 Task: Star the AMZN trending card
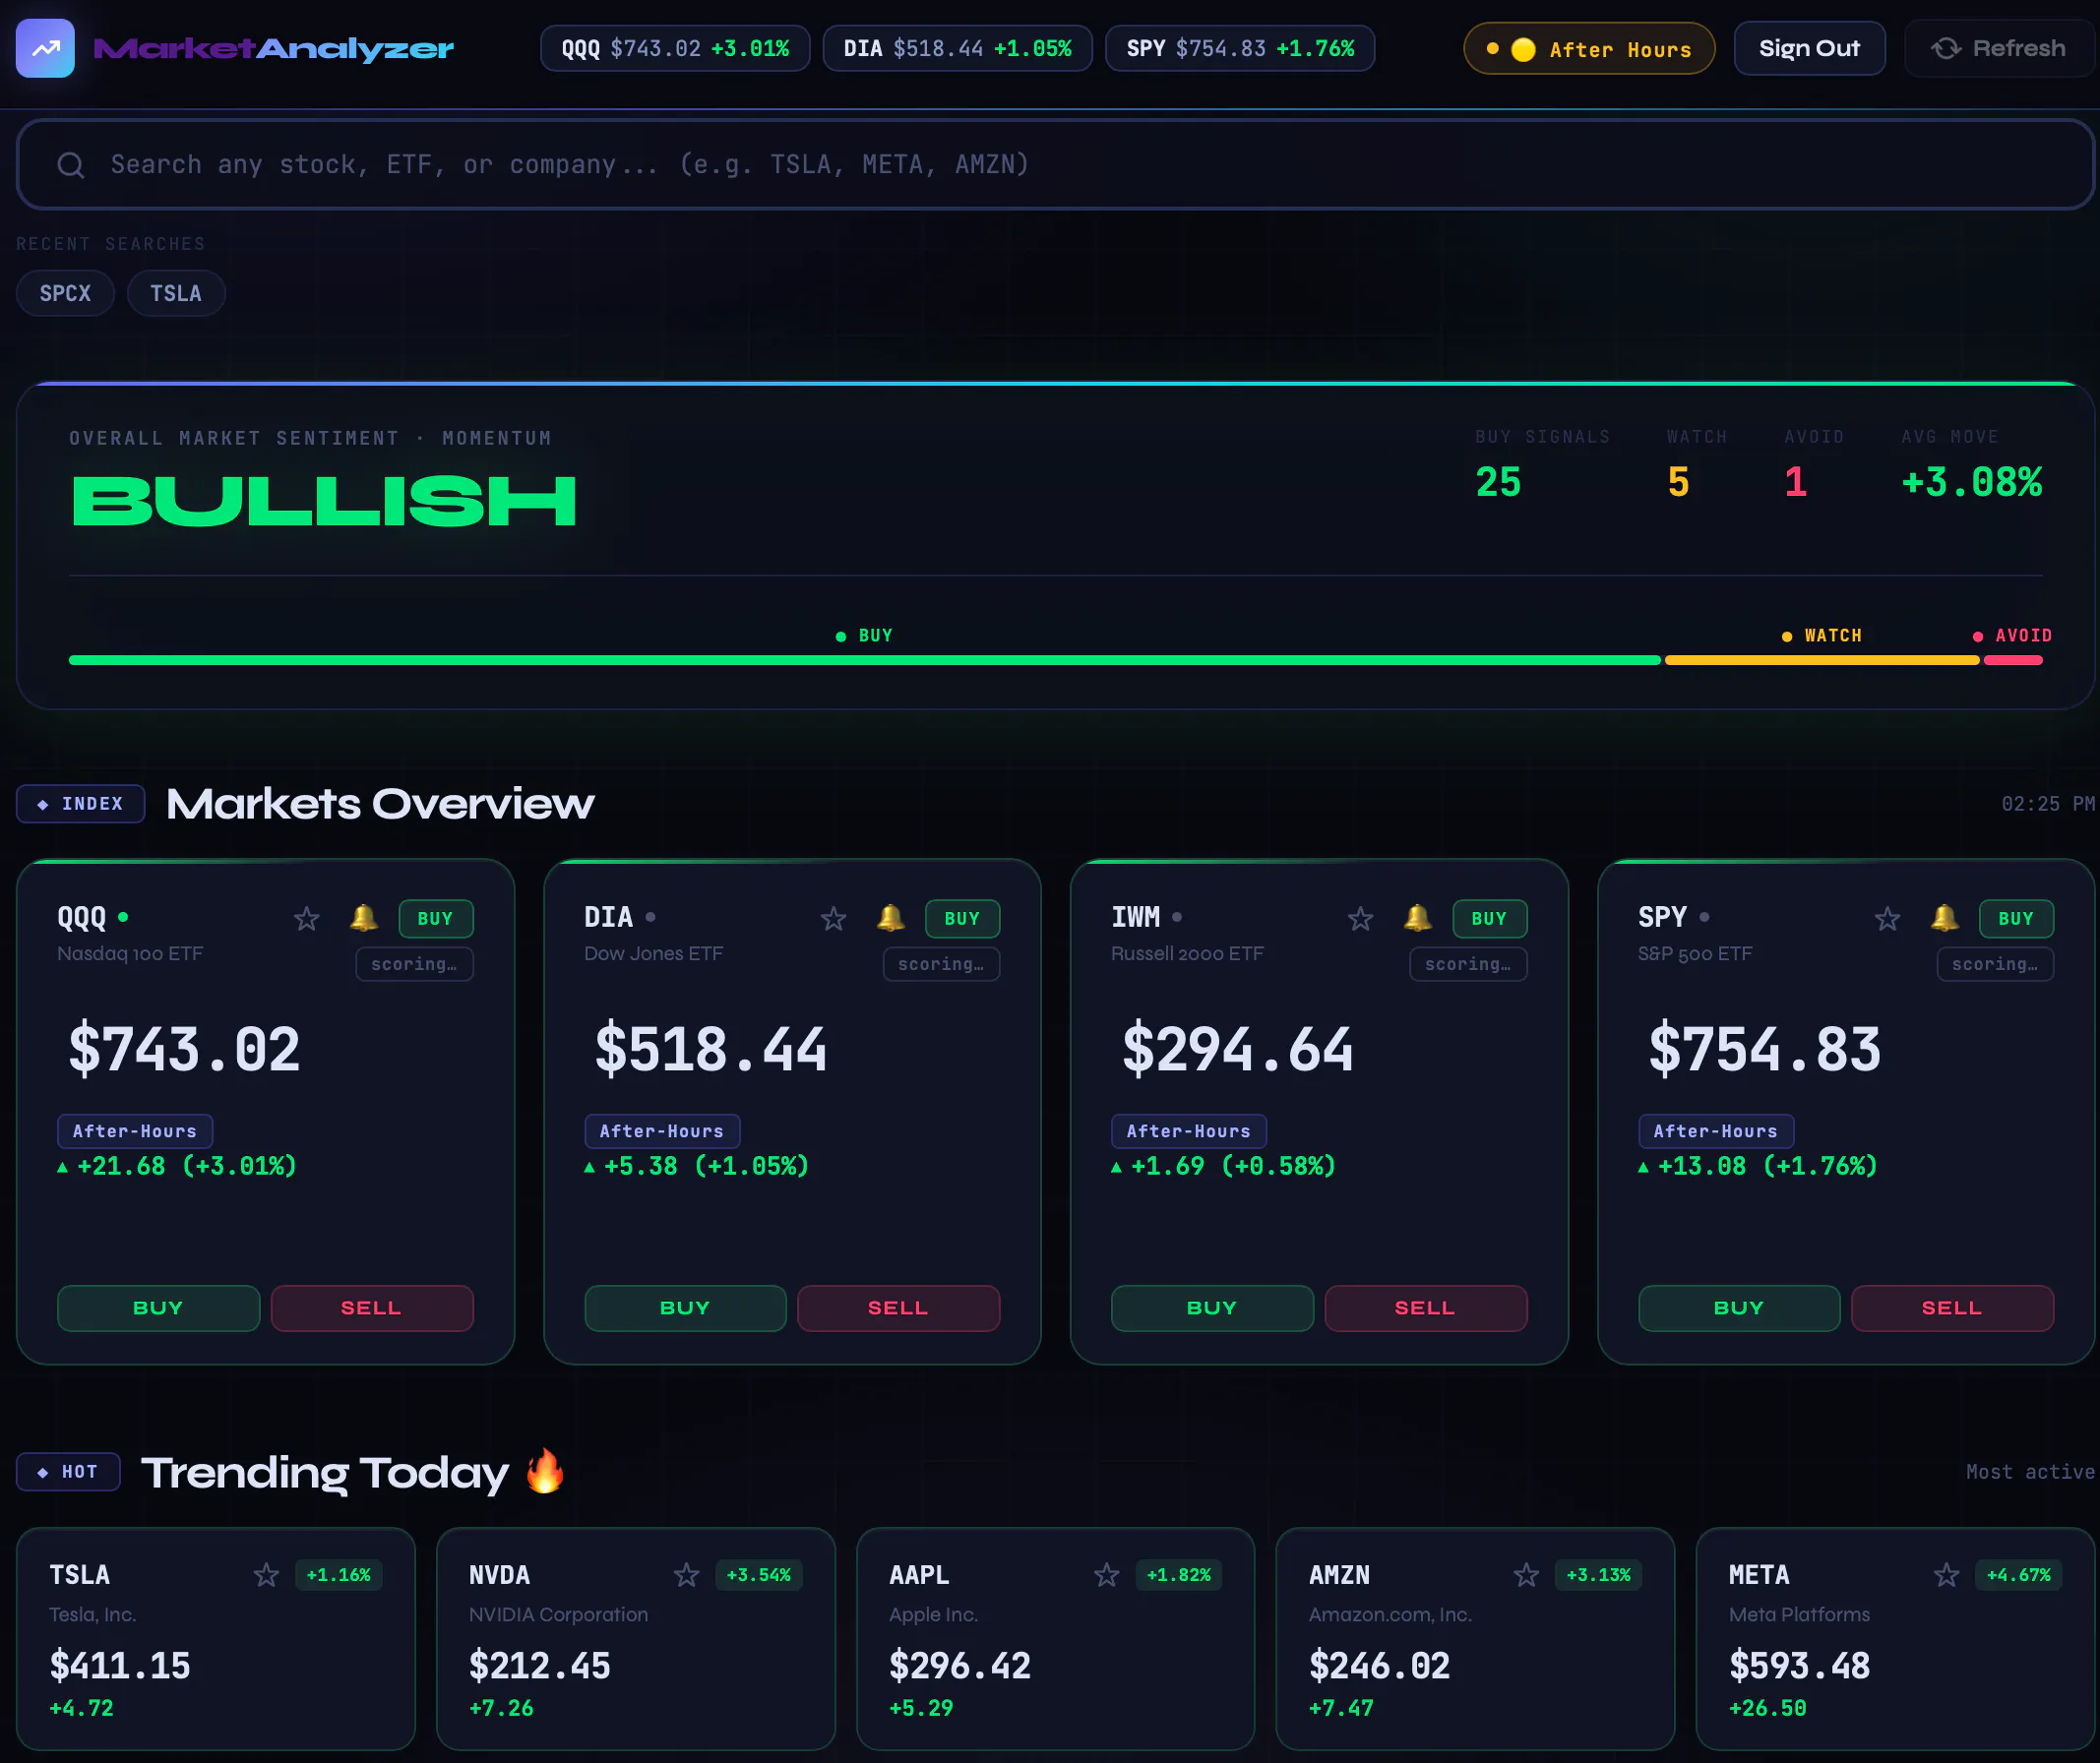click(1527, 1575)
